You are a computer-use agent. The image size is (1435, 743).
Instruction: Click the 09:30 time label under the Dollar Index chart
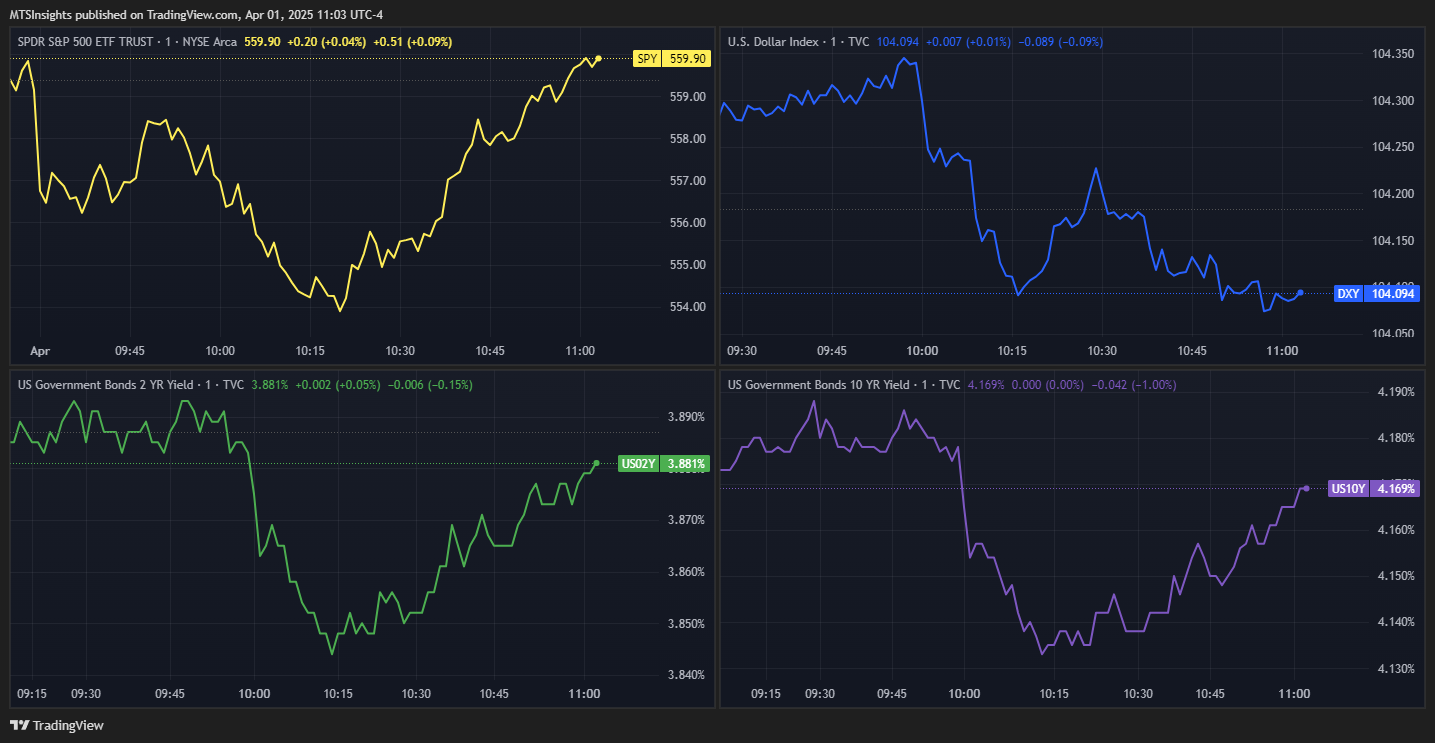[742, 351]
